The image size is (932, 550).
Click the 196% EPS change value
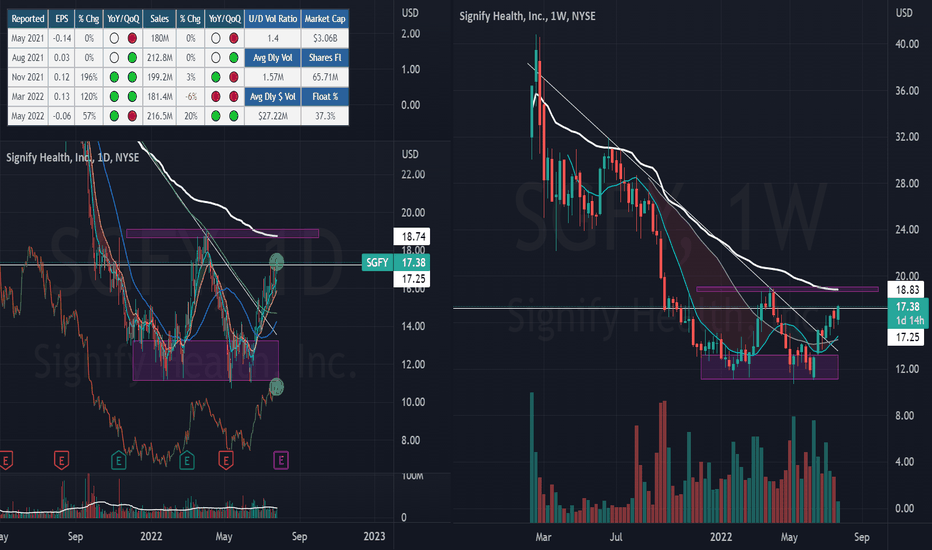89,77
